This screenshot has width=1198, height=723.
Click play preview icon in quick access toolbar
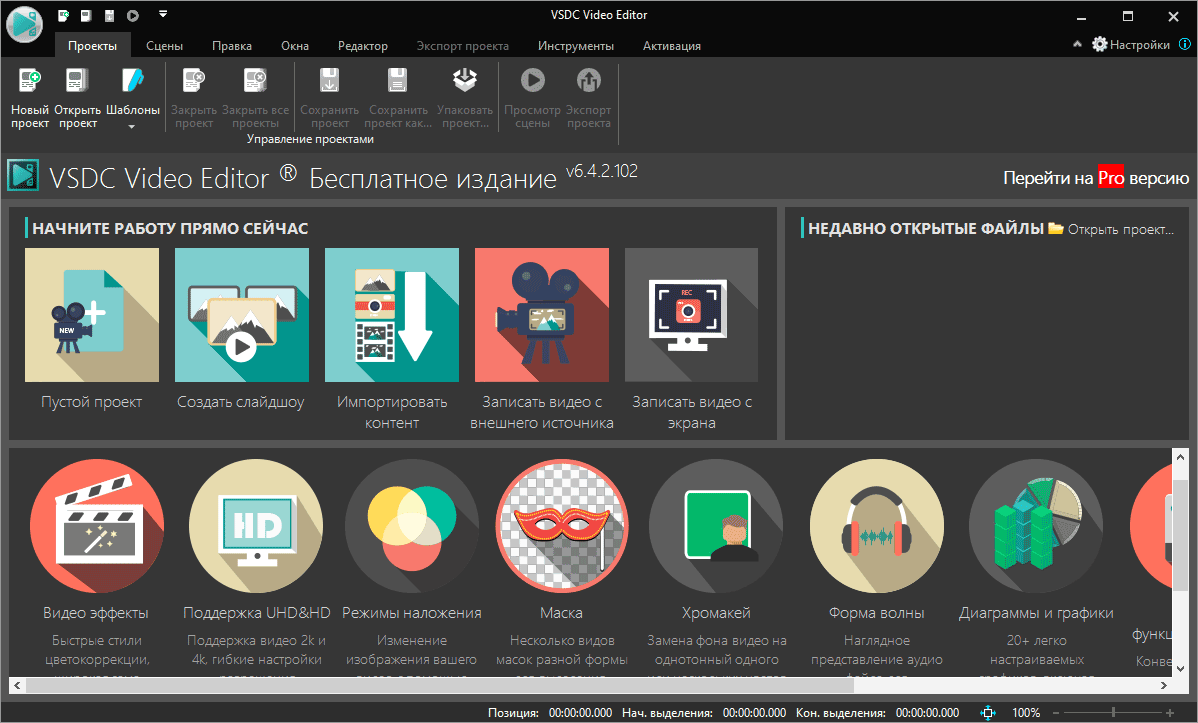pos(133,15)
